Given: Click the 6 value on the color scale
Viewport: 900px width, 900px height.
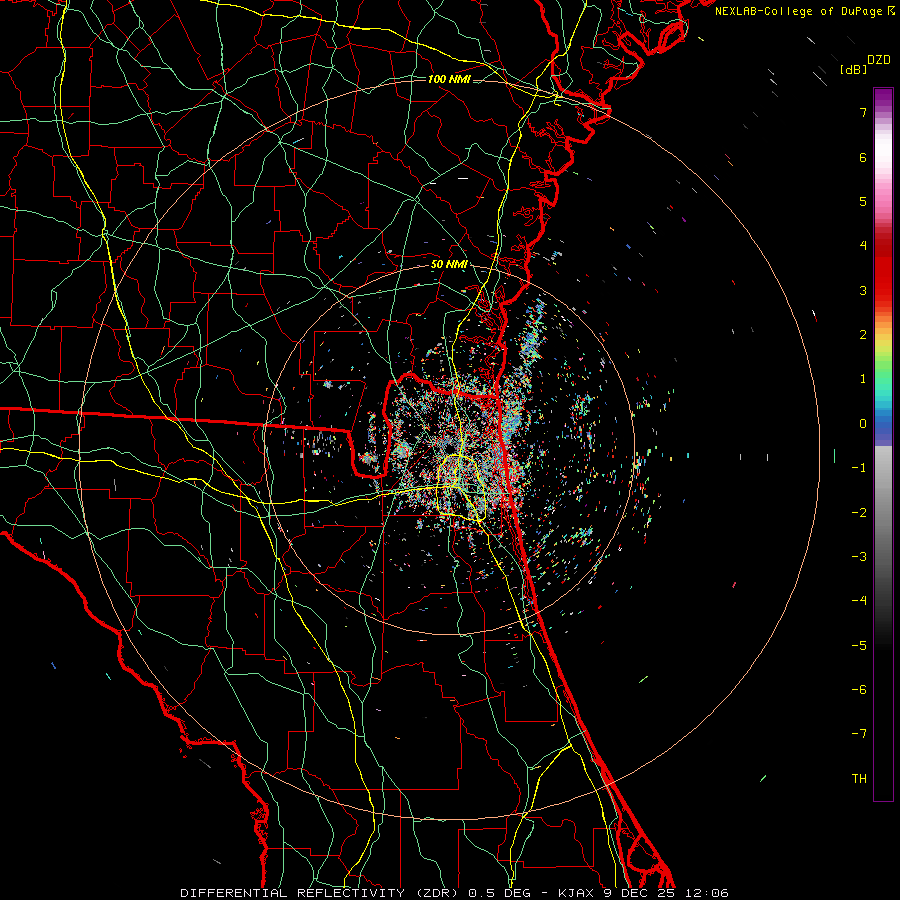Looking at the screenshot, I should [x=863, y=157].
